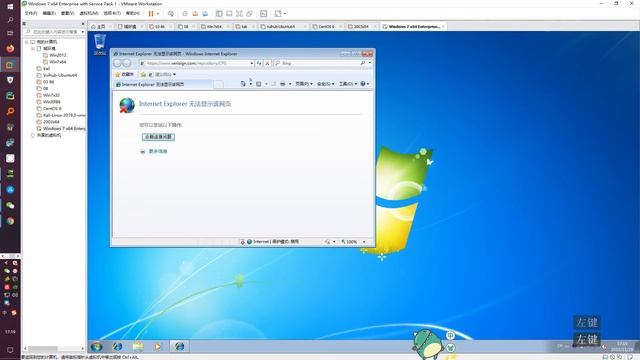The width and height of the screenshot is (640, 360).
Task: Click the Windows 7 Start orb
Action: (x=97, y=347)
